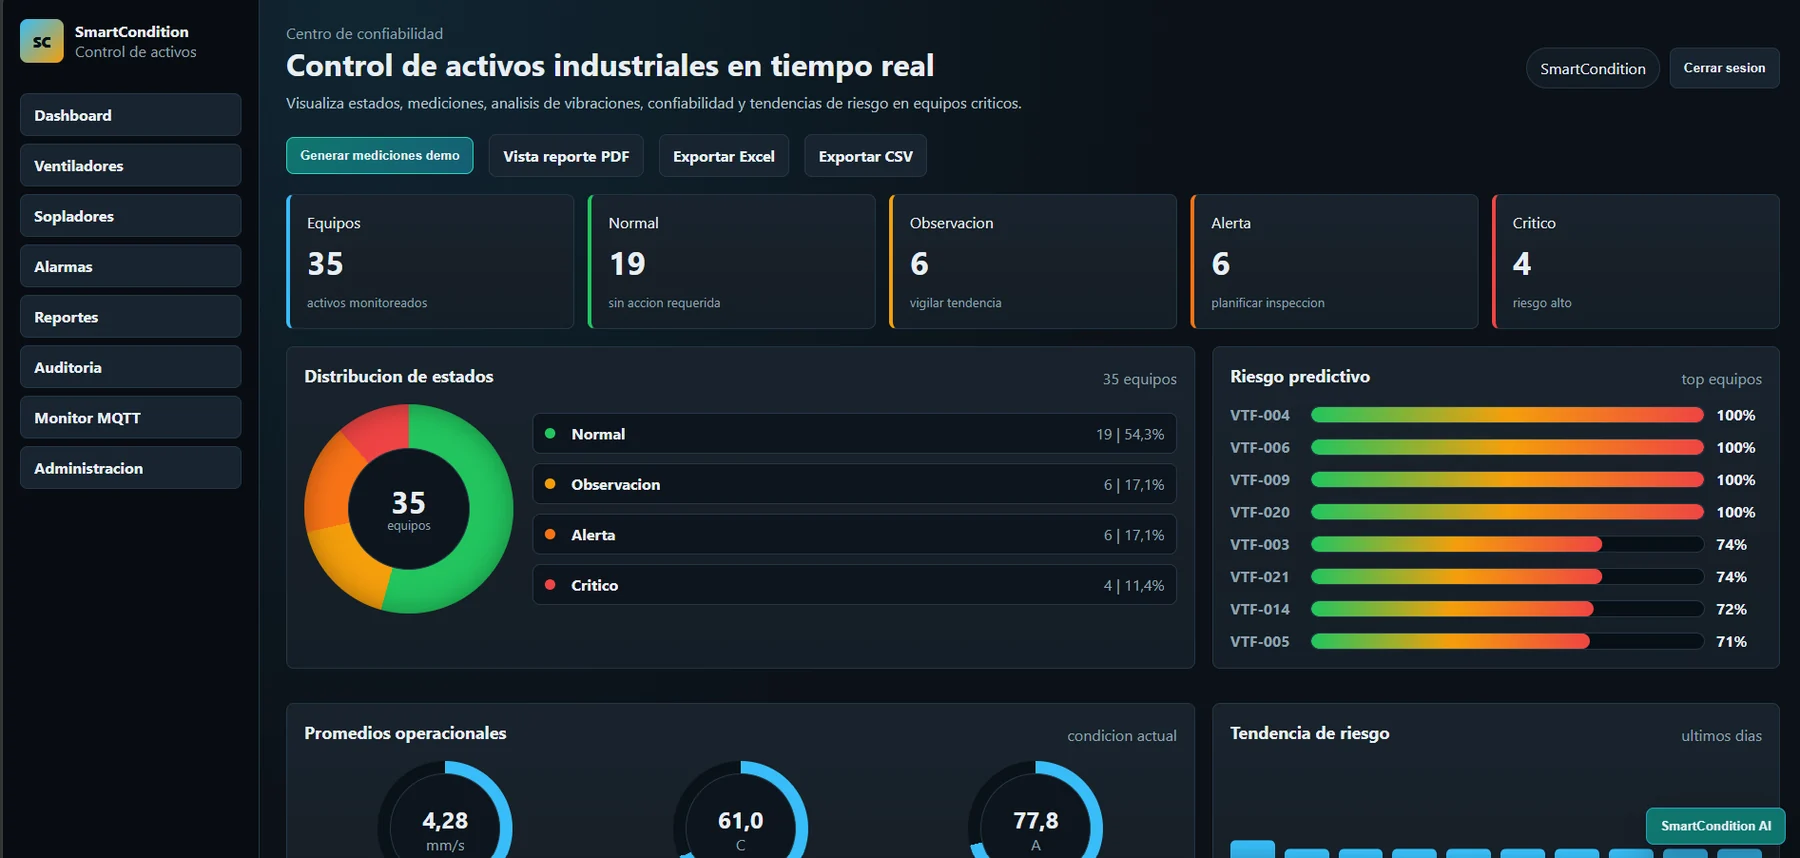The height and width of the screenshot is (858, 1800).
Task: Click the Normal row in distribution legend
Action: click(x=855, y=434)
